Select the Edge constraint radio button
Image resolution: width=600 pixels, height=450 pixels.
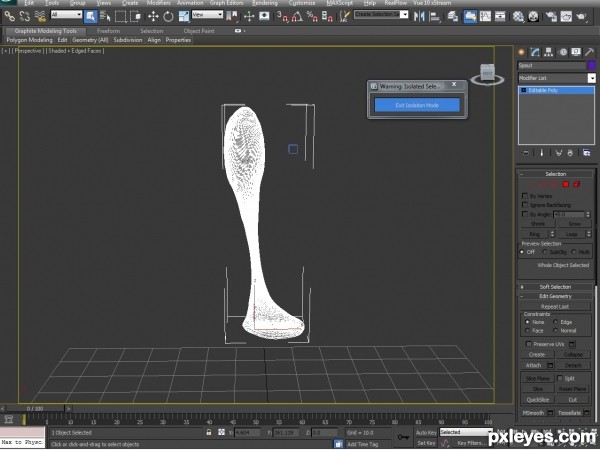click(555, 322)
